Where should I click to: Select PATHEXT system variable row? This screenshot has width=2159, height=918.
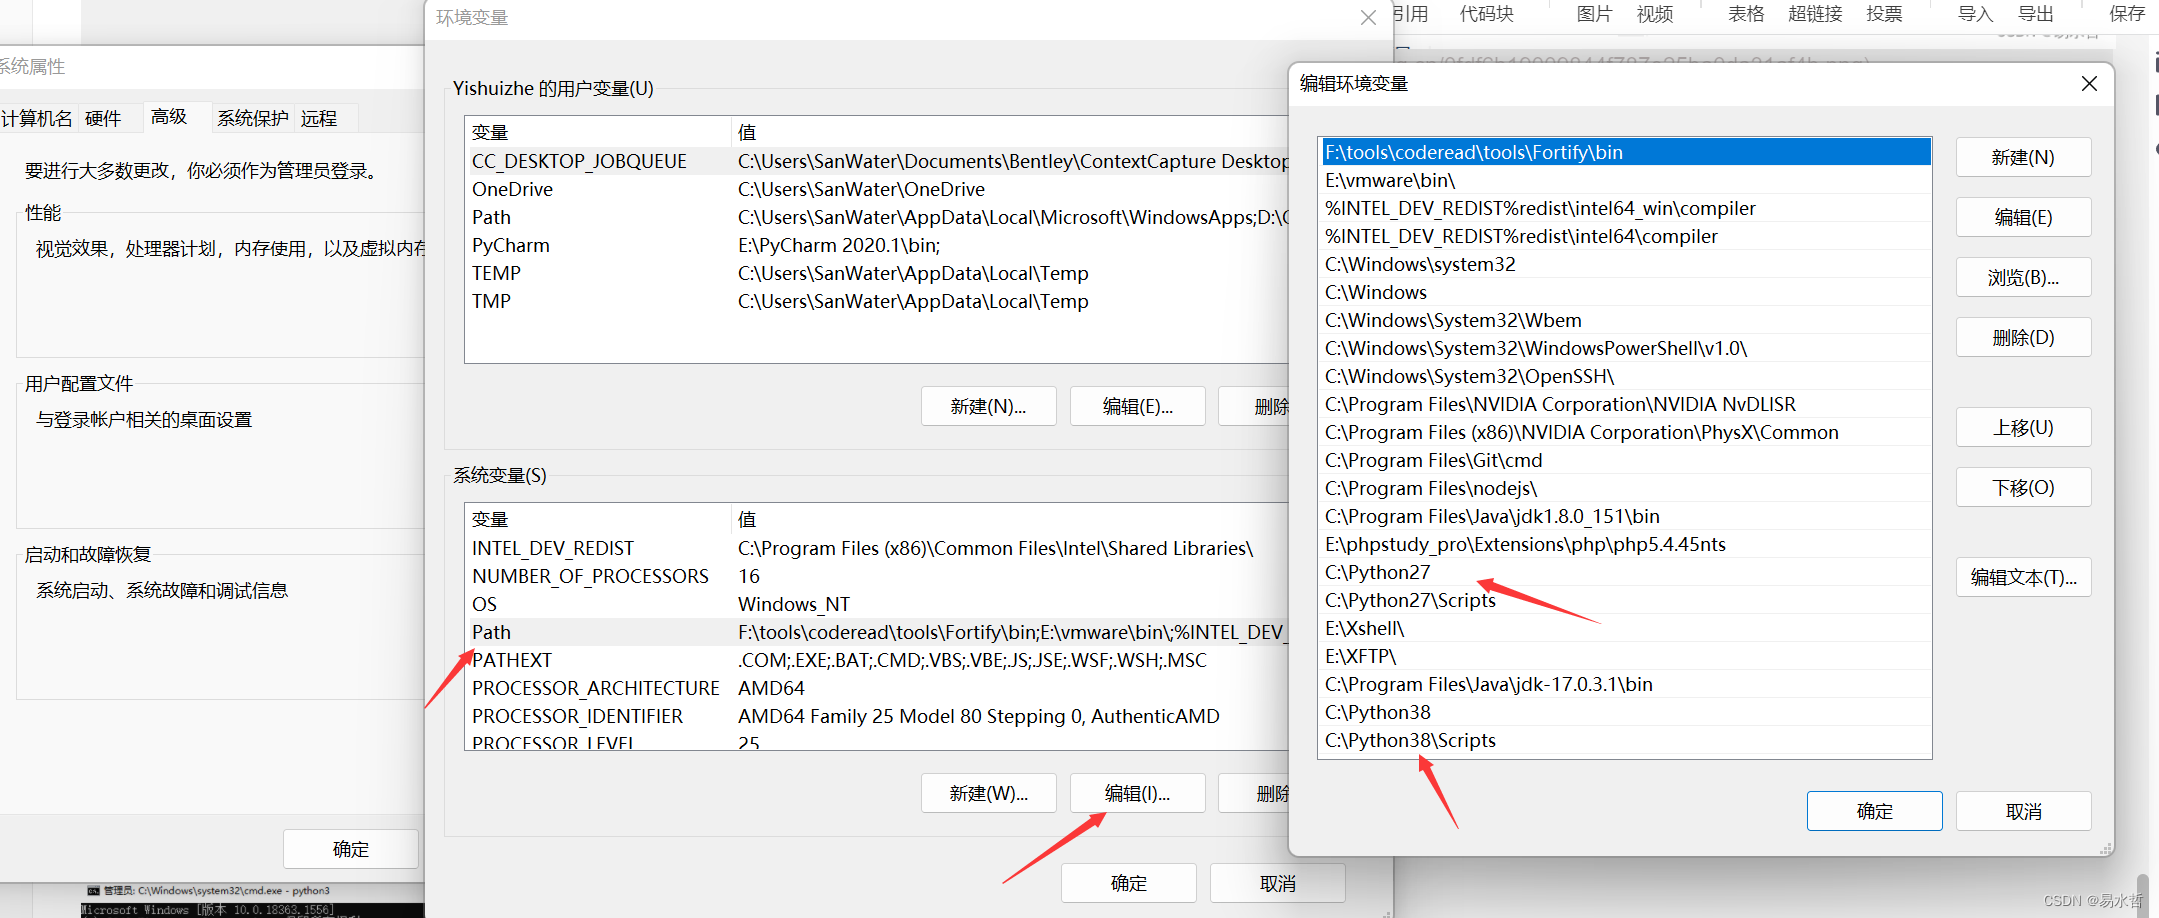(x=878, y=660)
